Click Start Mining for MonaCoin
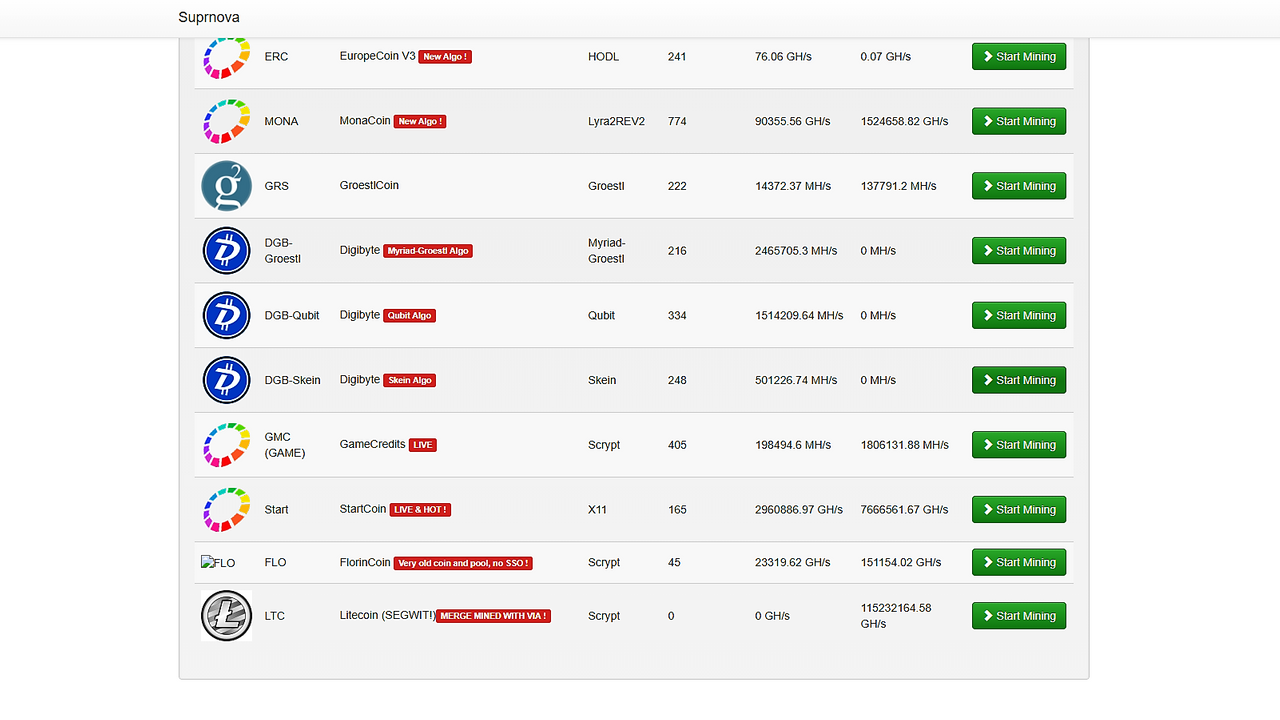The width and height of the screenshot is (1280, 720). pyautogui.click(x=1019, y=121)
